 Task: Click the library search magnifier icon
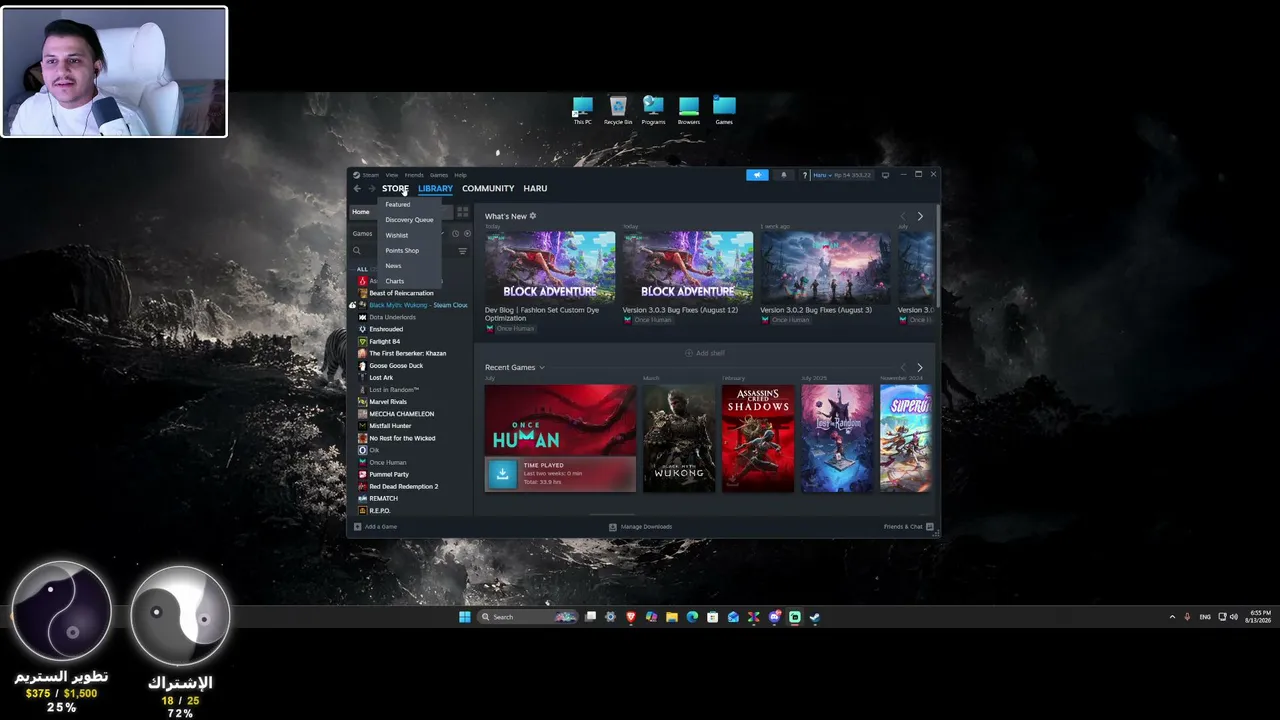[356, 251]
